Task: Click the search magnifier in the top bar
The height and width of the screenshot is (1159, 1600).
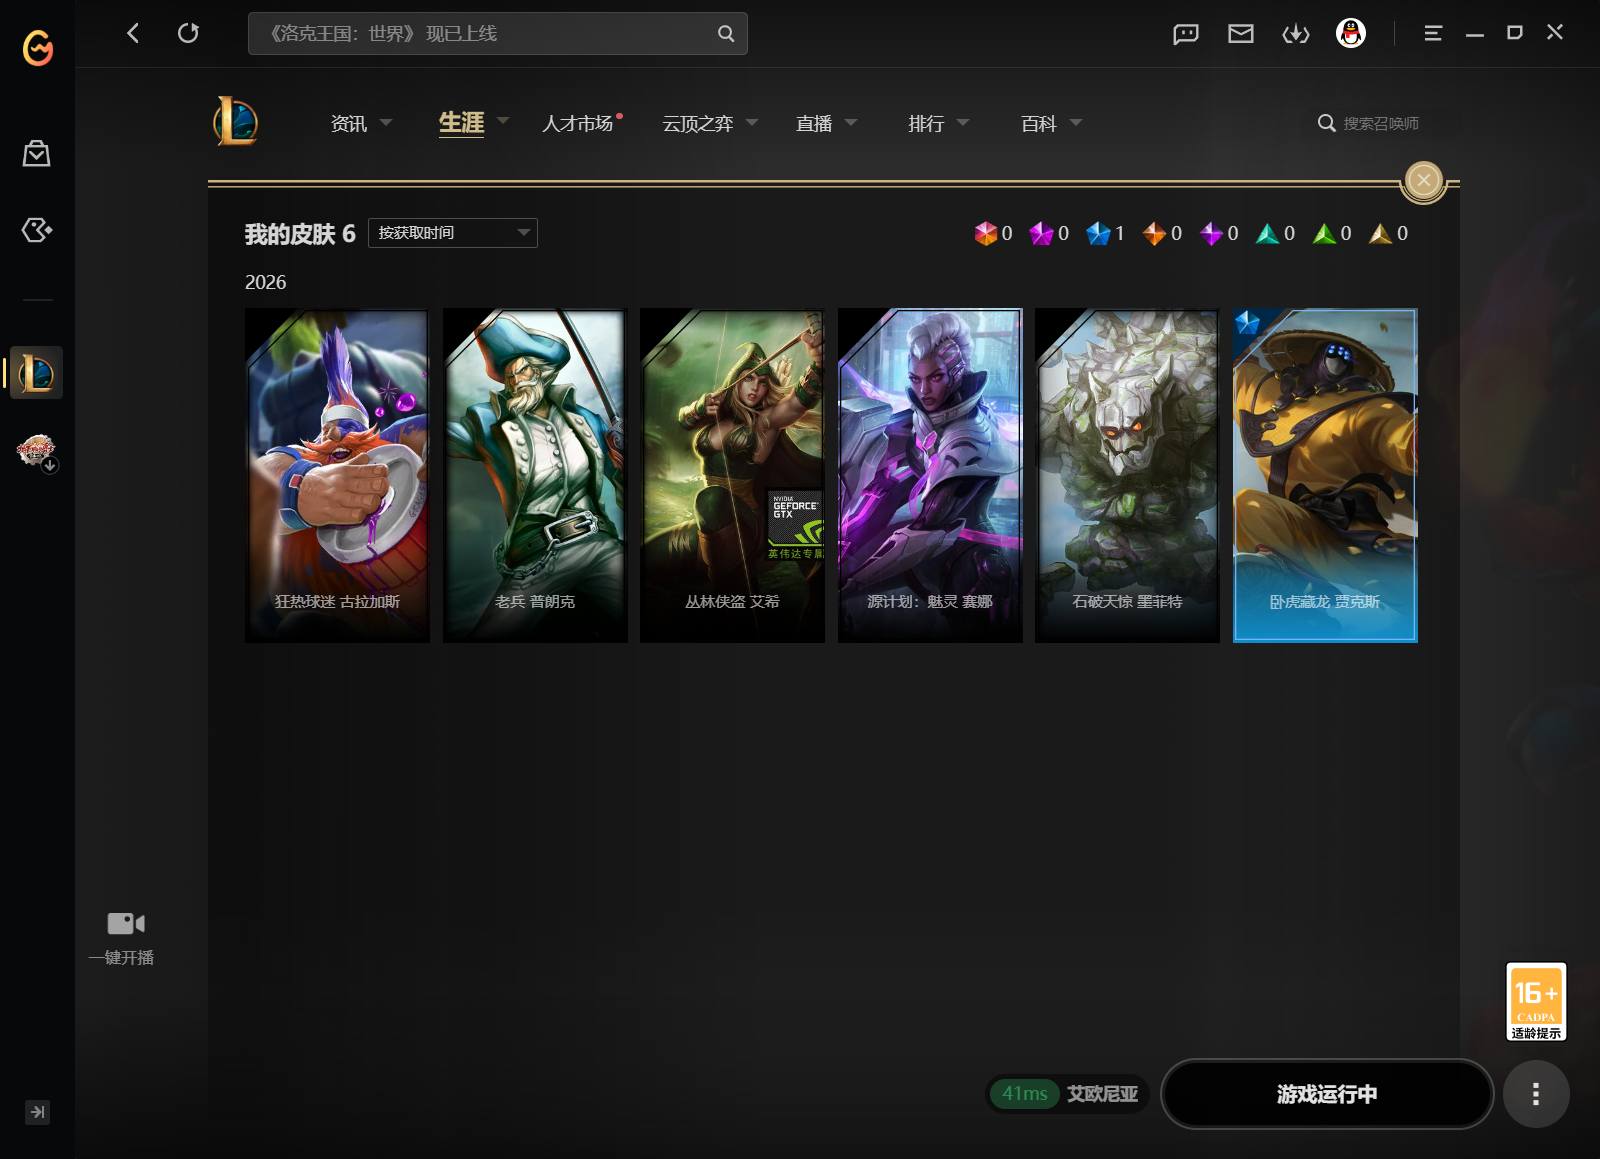Action: click(726, 34)
